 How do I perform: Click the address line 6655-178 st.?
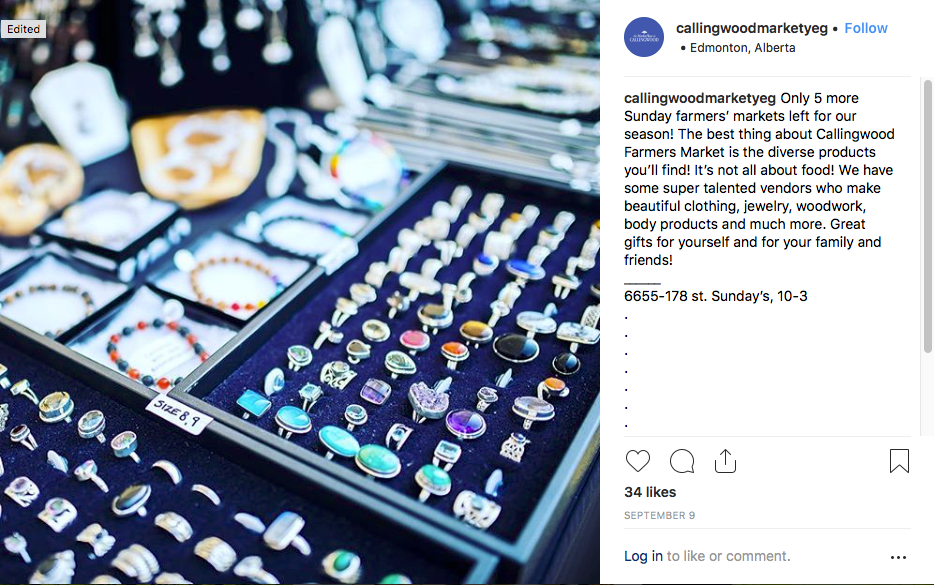[x=715, y=296]
